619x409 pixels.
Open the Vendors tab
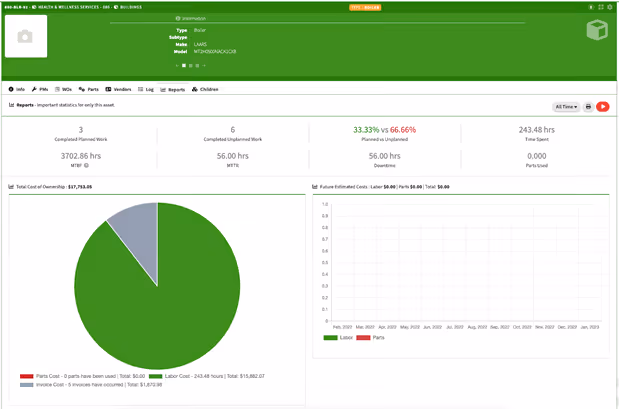[118, 89]
